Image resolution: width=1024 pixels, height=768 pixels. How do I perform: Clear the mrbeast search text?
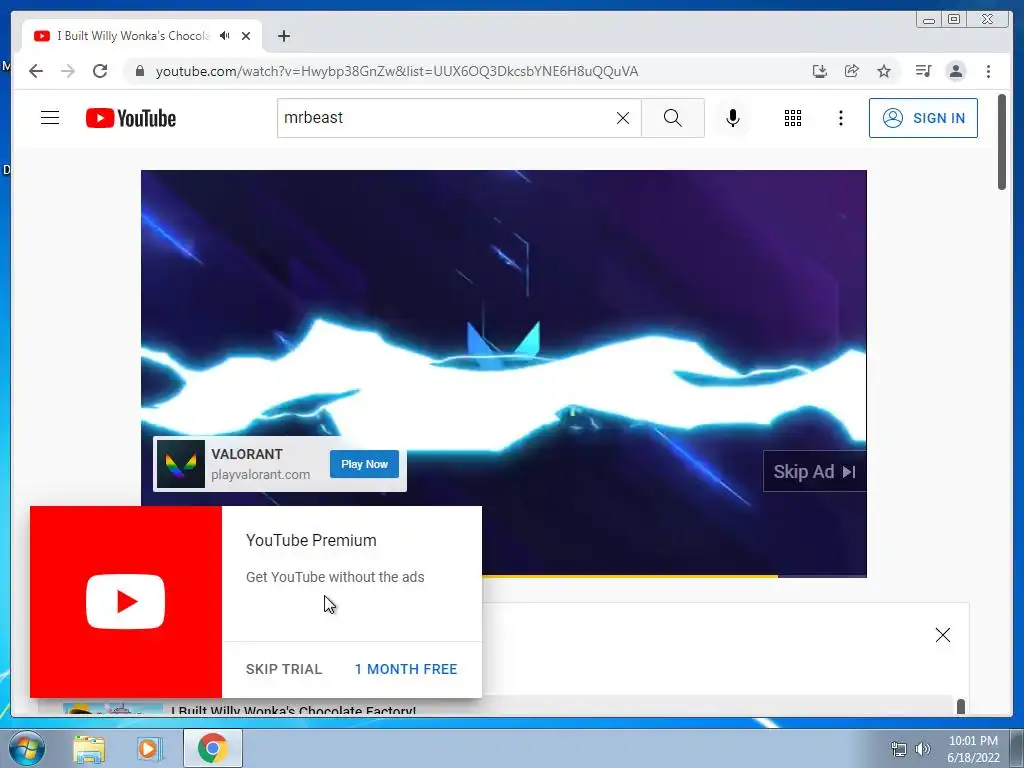click(x=623, y=118)
